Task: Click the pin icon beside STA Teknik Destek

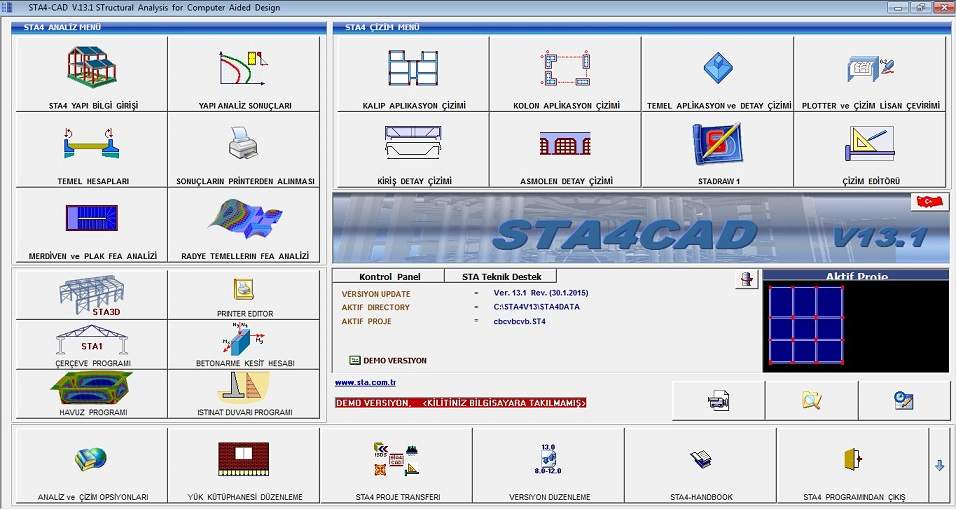Action: pos(745,279)
